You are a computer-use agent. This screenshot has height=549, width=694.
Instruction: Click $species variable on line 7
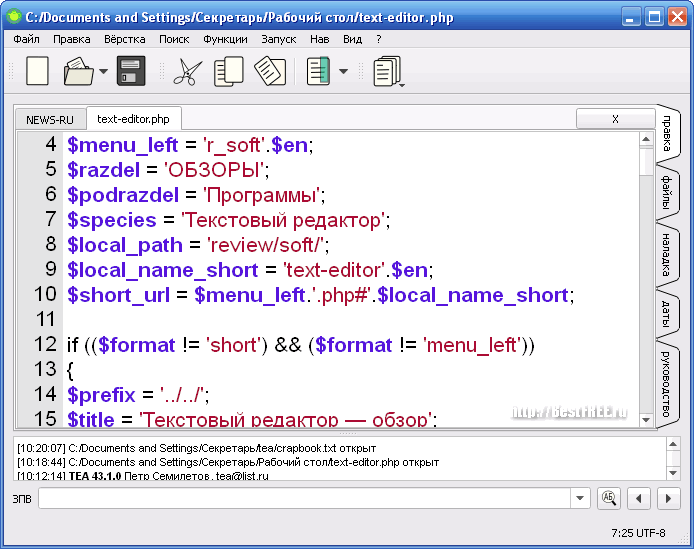tap(112, 220)
